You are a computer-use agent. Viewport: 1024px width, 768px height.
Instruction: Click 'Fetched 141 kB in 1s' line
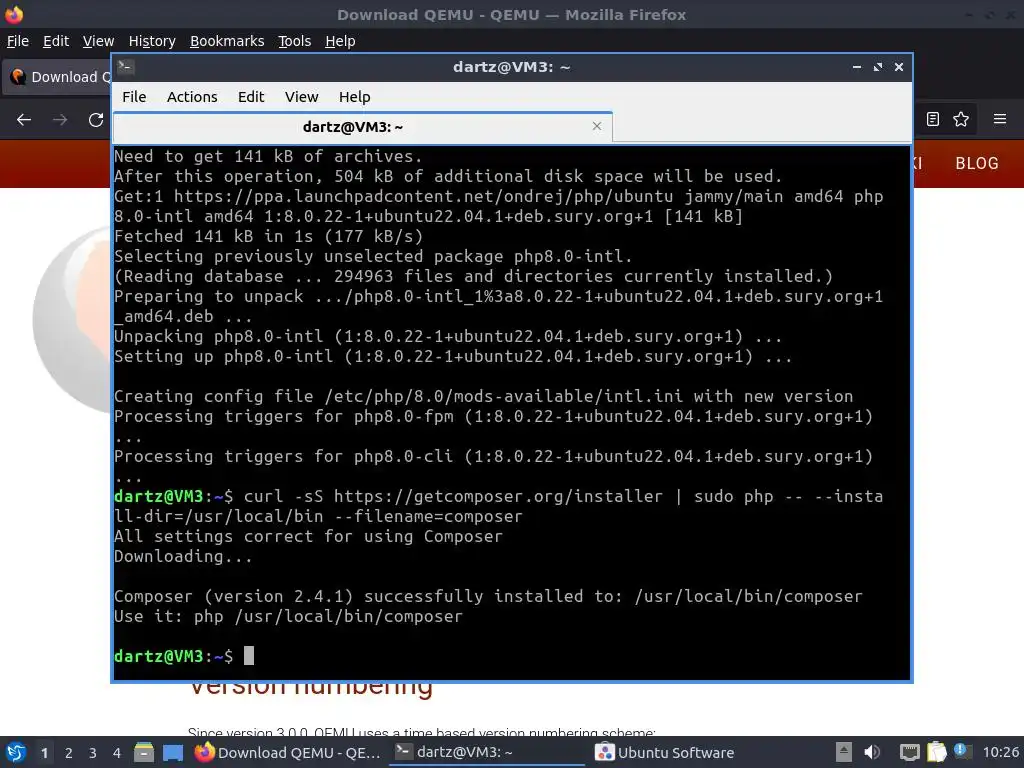(x=268, y=236)
